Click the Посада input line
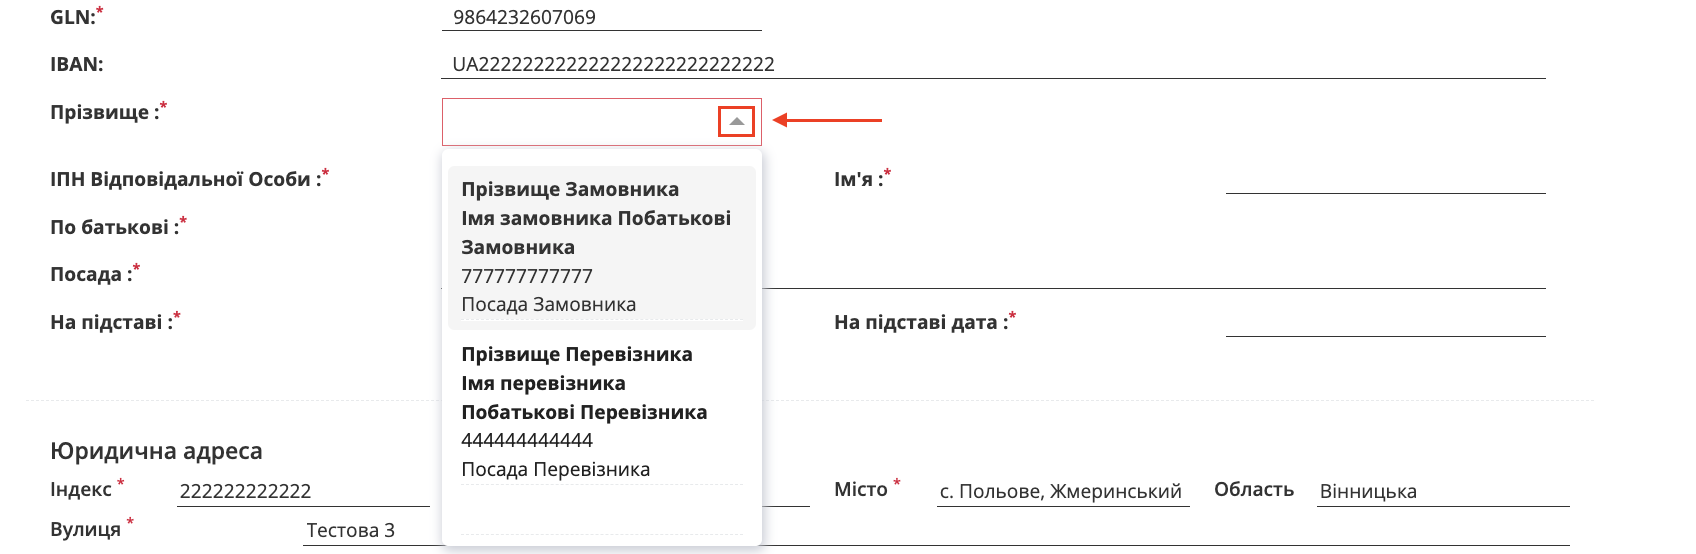The height and width of the screenshot is (554, 1696). pos(1150,275)
